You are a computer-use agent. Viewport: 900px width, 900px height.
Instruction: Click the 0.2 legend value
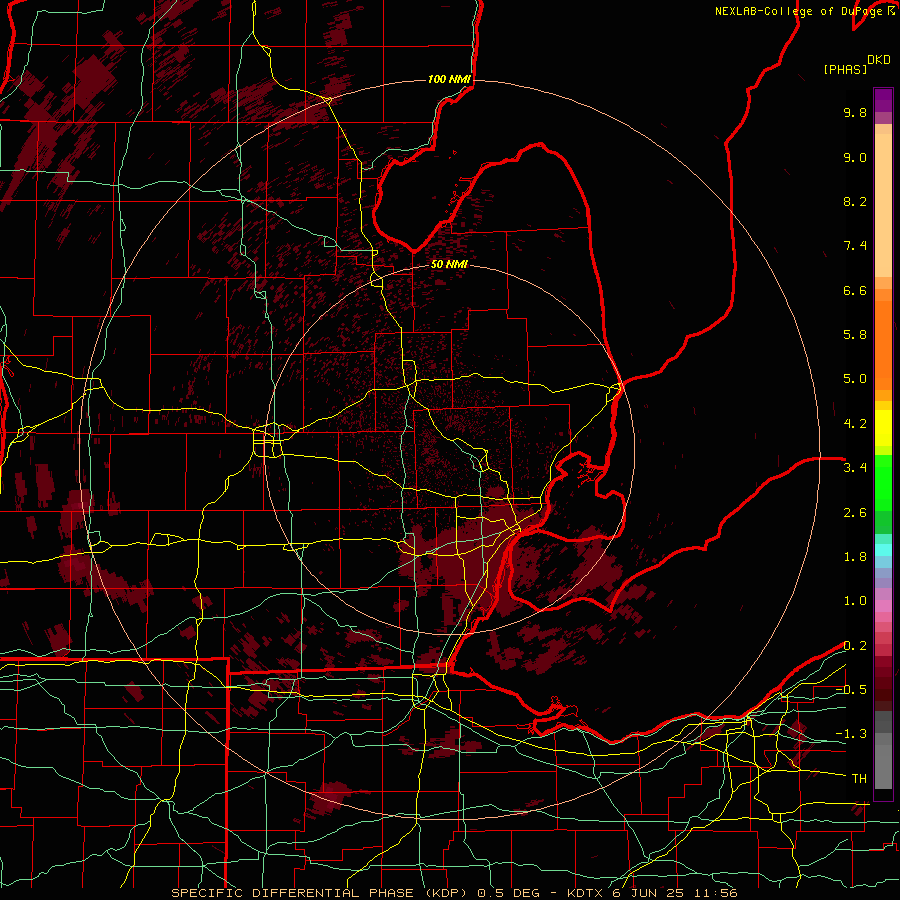click(x=855, y=646)
